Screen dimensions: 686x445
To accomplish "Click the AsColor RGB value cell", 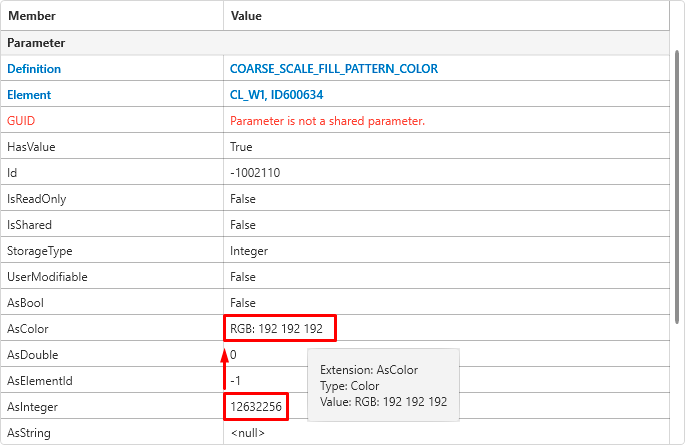I will point(279,328).
